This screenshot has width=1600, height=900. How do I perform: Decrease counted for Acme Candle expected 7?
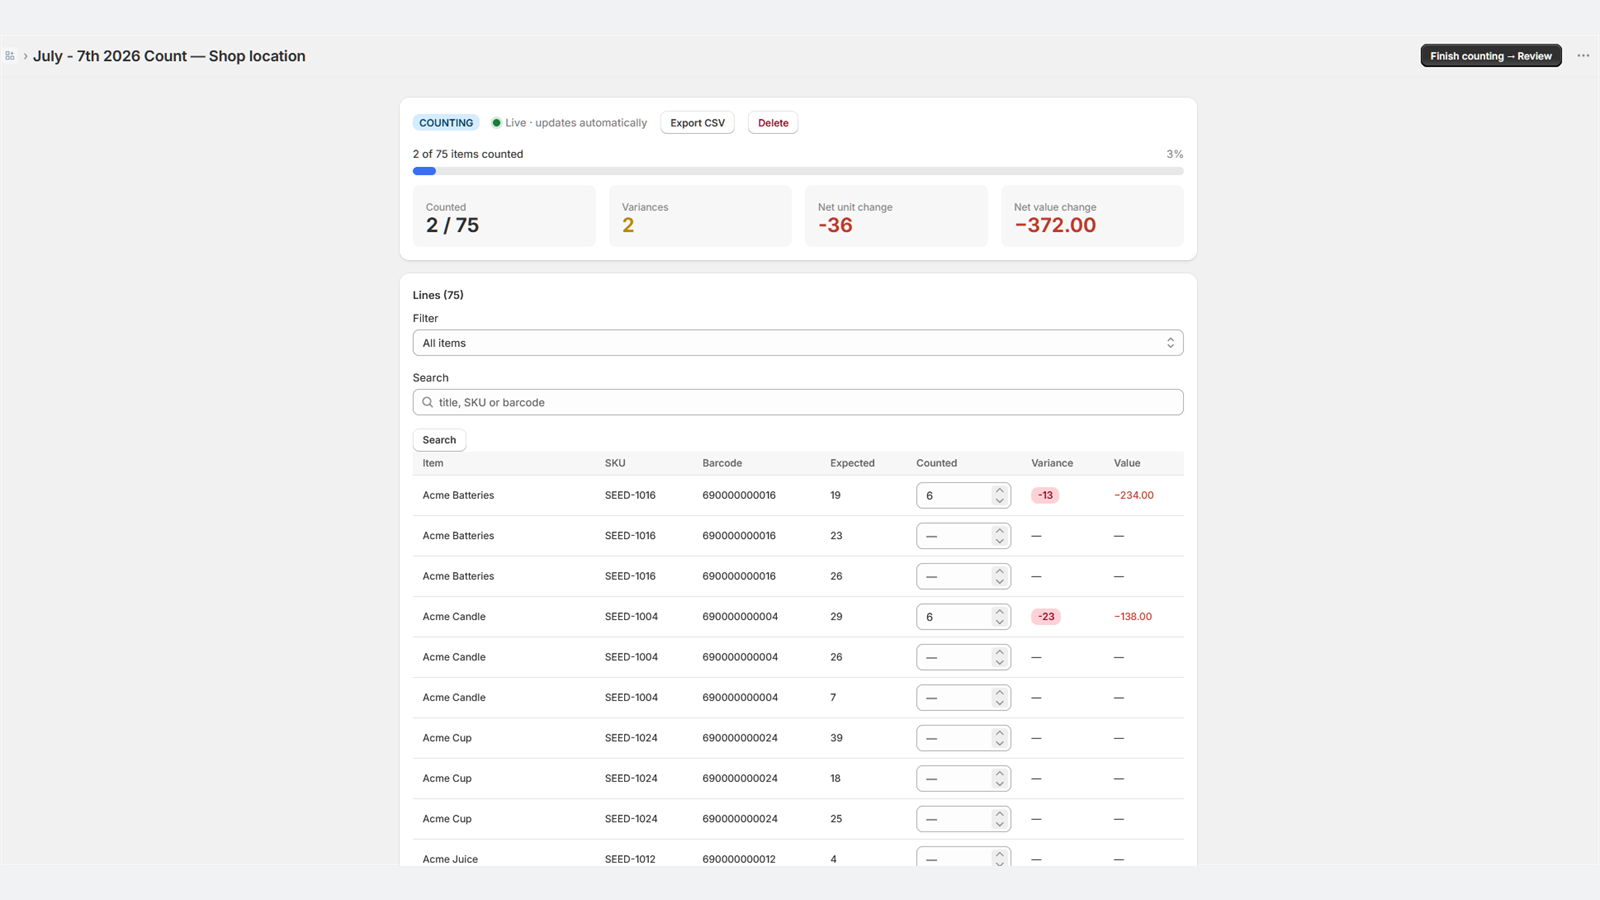999,703
